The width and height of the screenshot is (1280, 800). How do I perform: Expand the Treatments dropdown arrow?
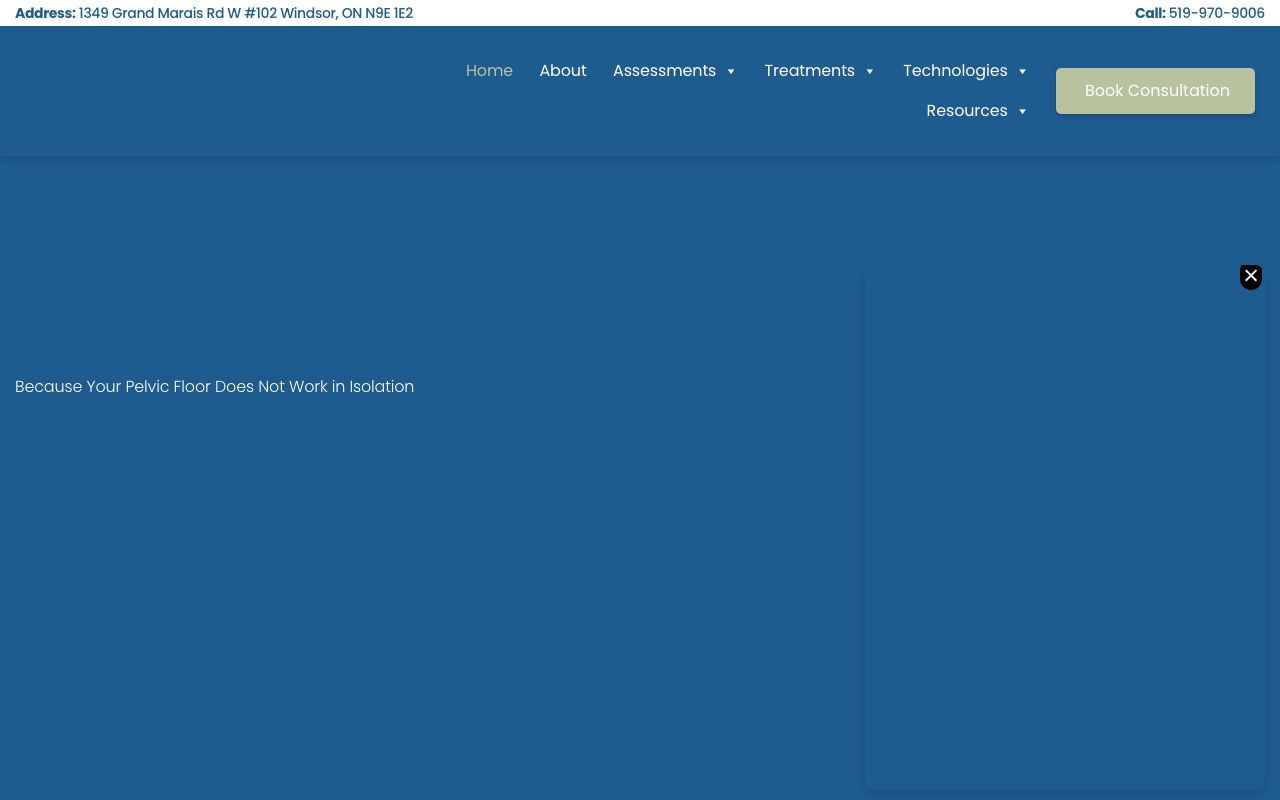(869, 71)
